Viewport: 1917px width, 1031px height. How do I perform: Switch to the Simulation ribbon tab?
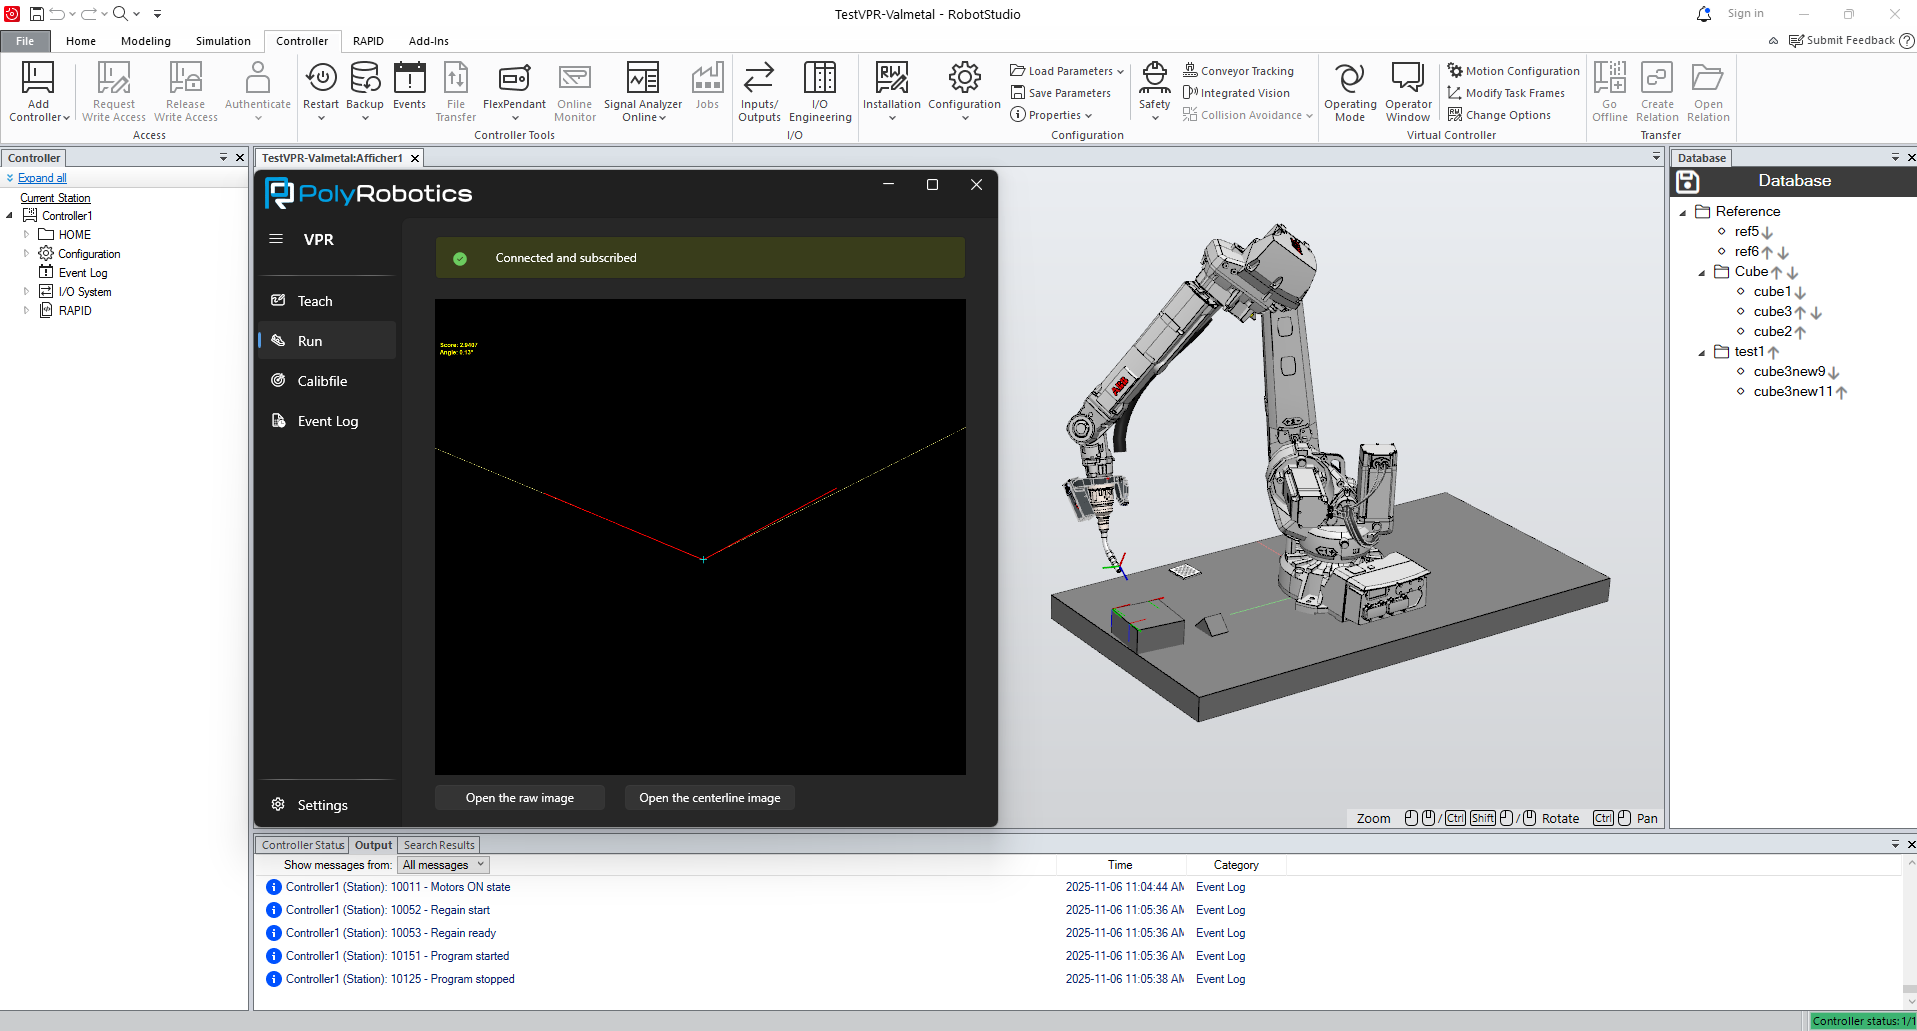click(x=223, y=41)
